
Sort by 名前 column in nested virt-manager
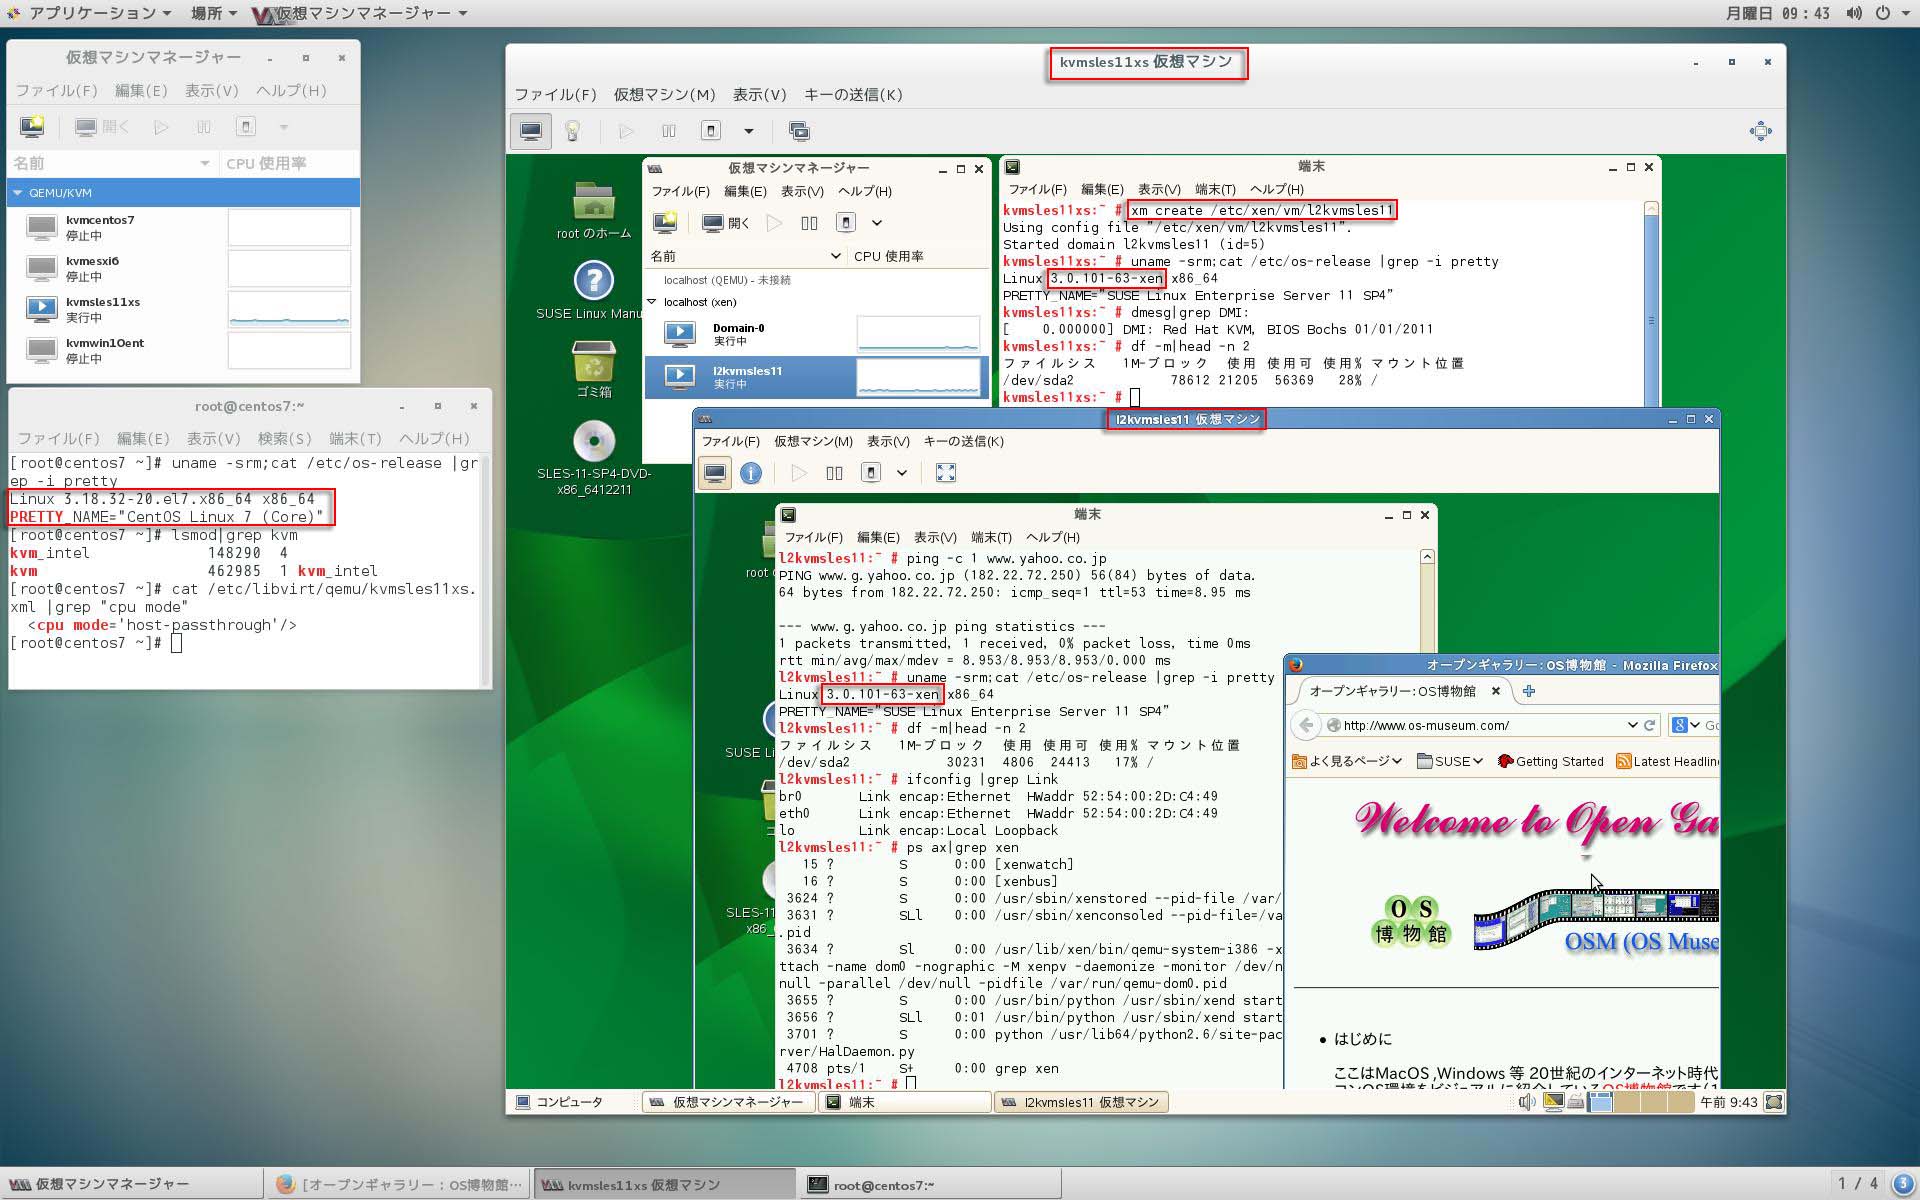[746, 256]
